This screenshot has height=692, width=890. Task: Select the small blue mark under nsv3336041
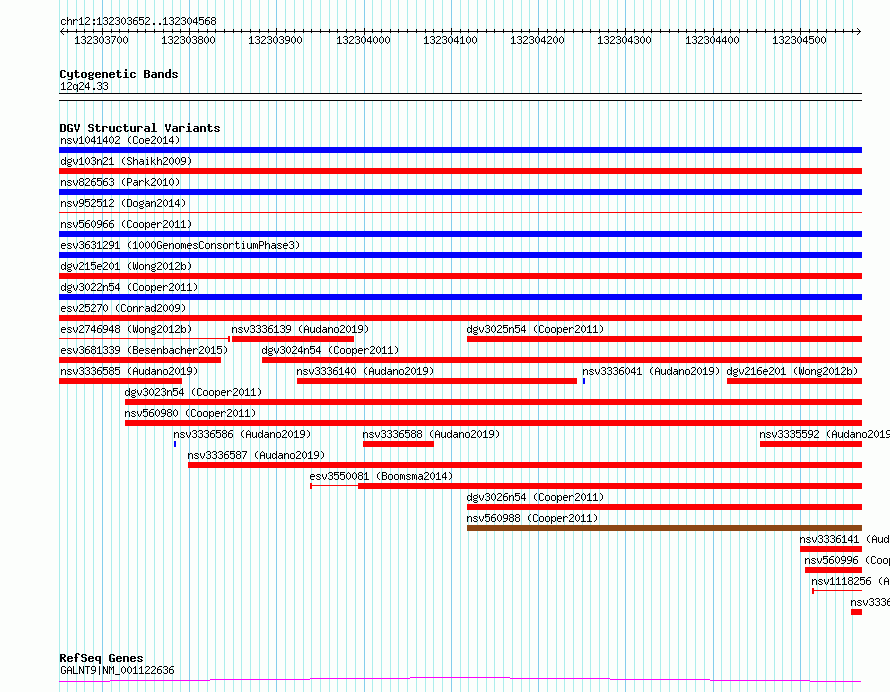click(583, 381)
